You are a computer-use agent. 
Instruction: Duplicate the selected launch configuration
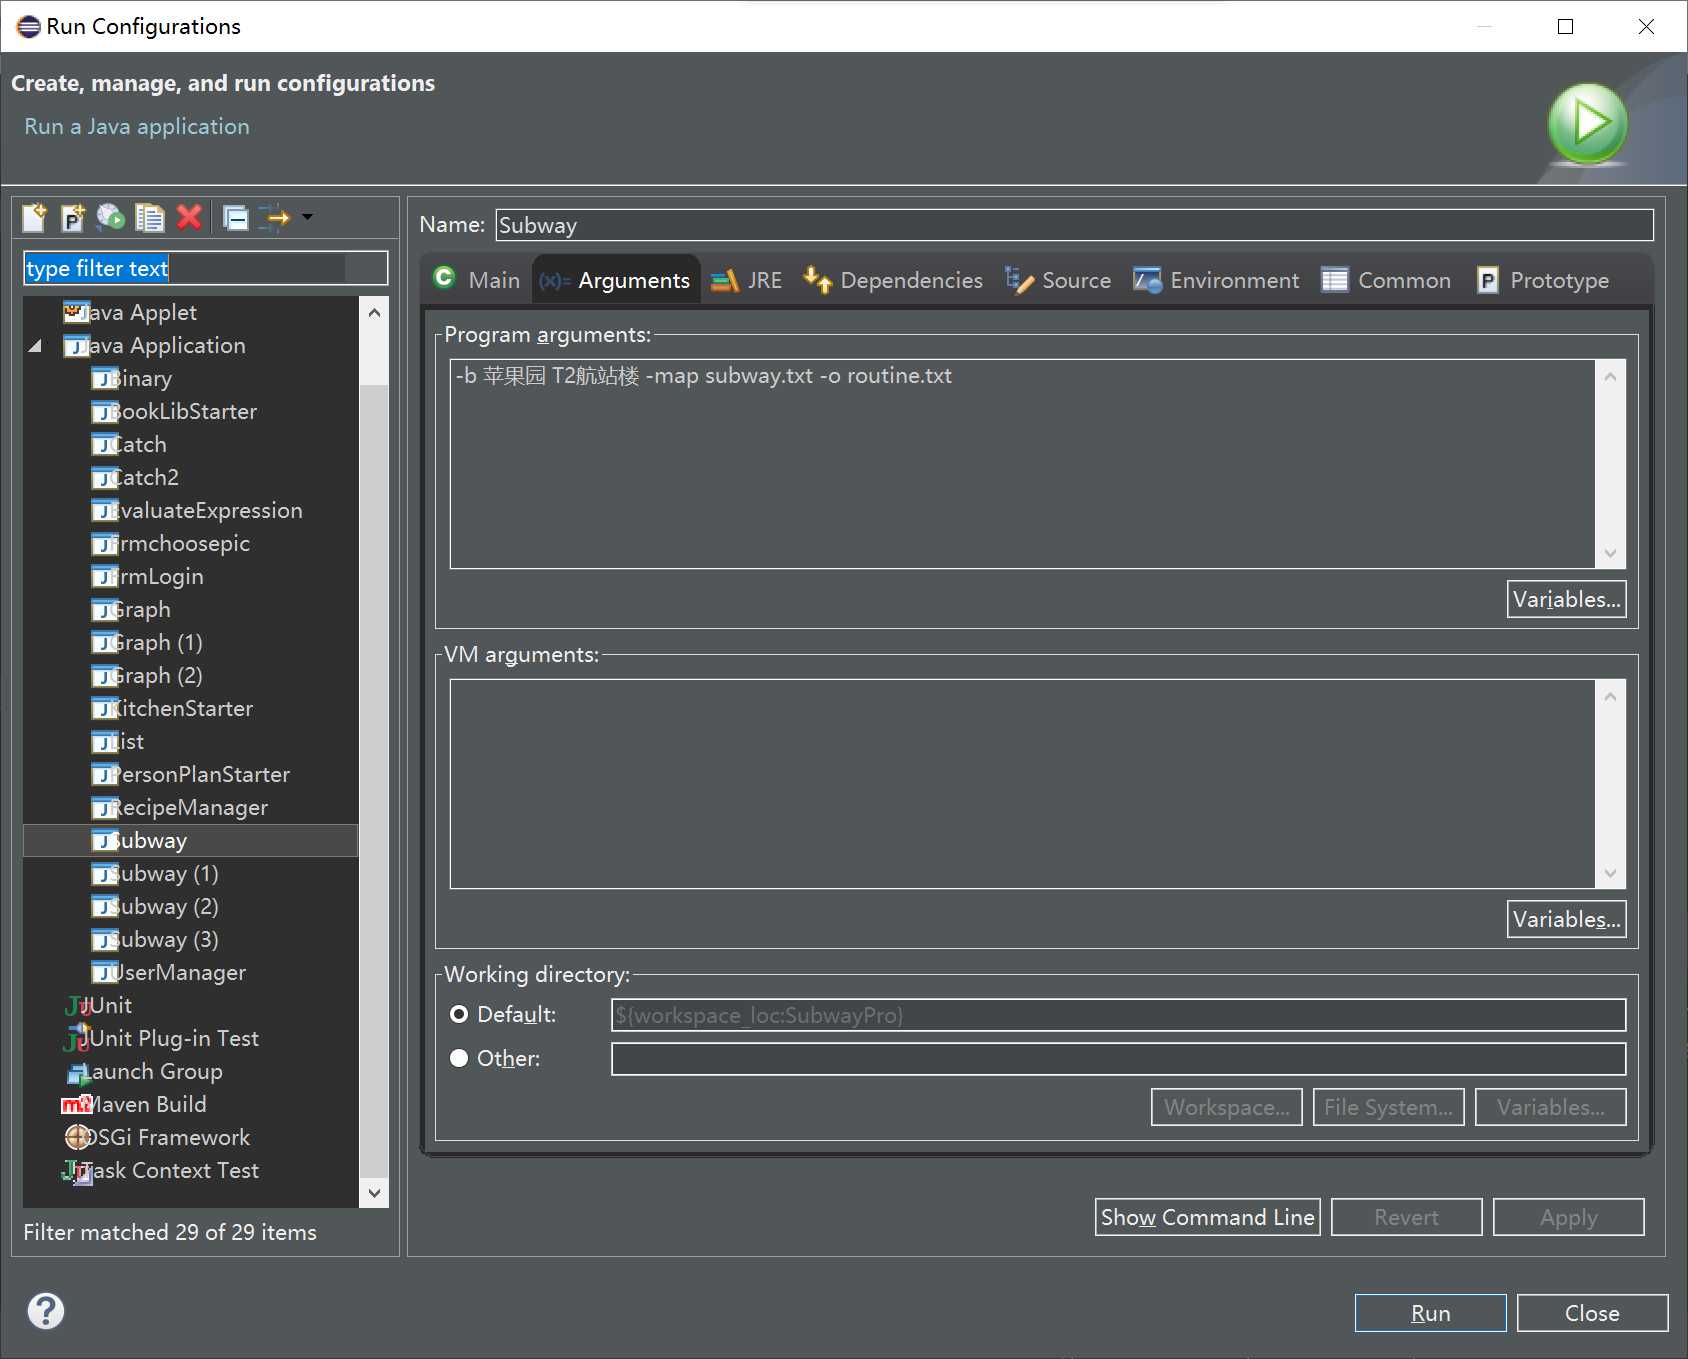150,217
